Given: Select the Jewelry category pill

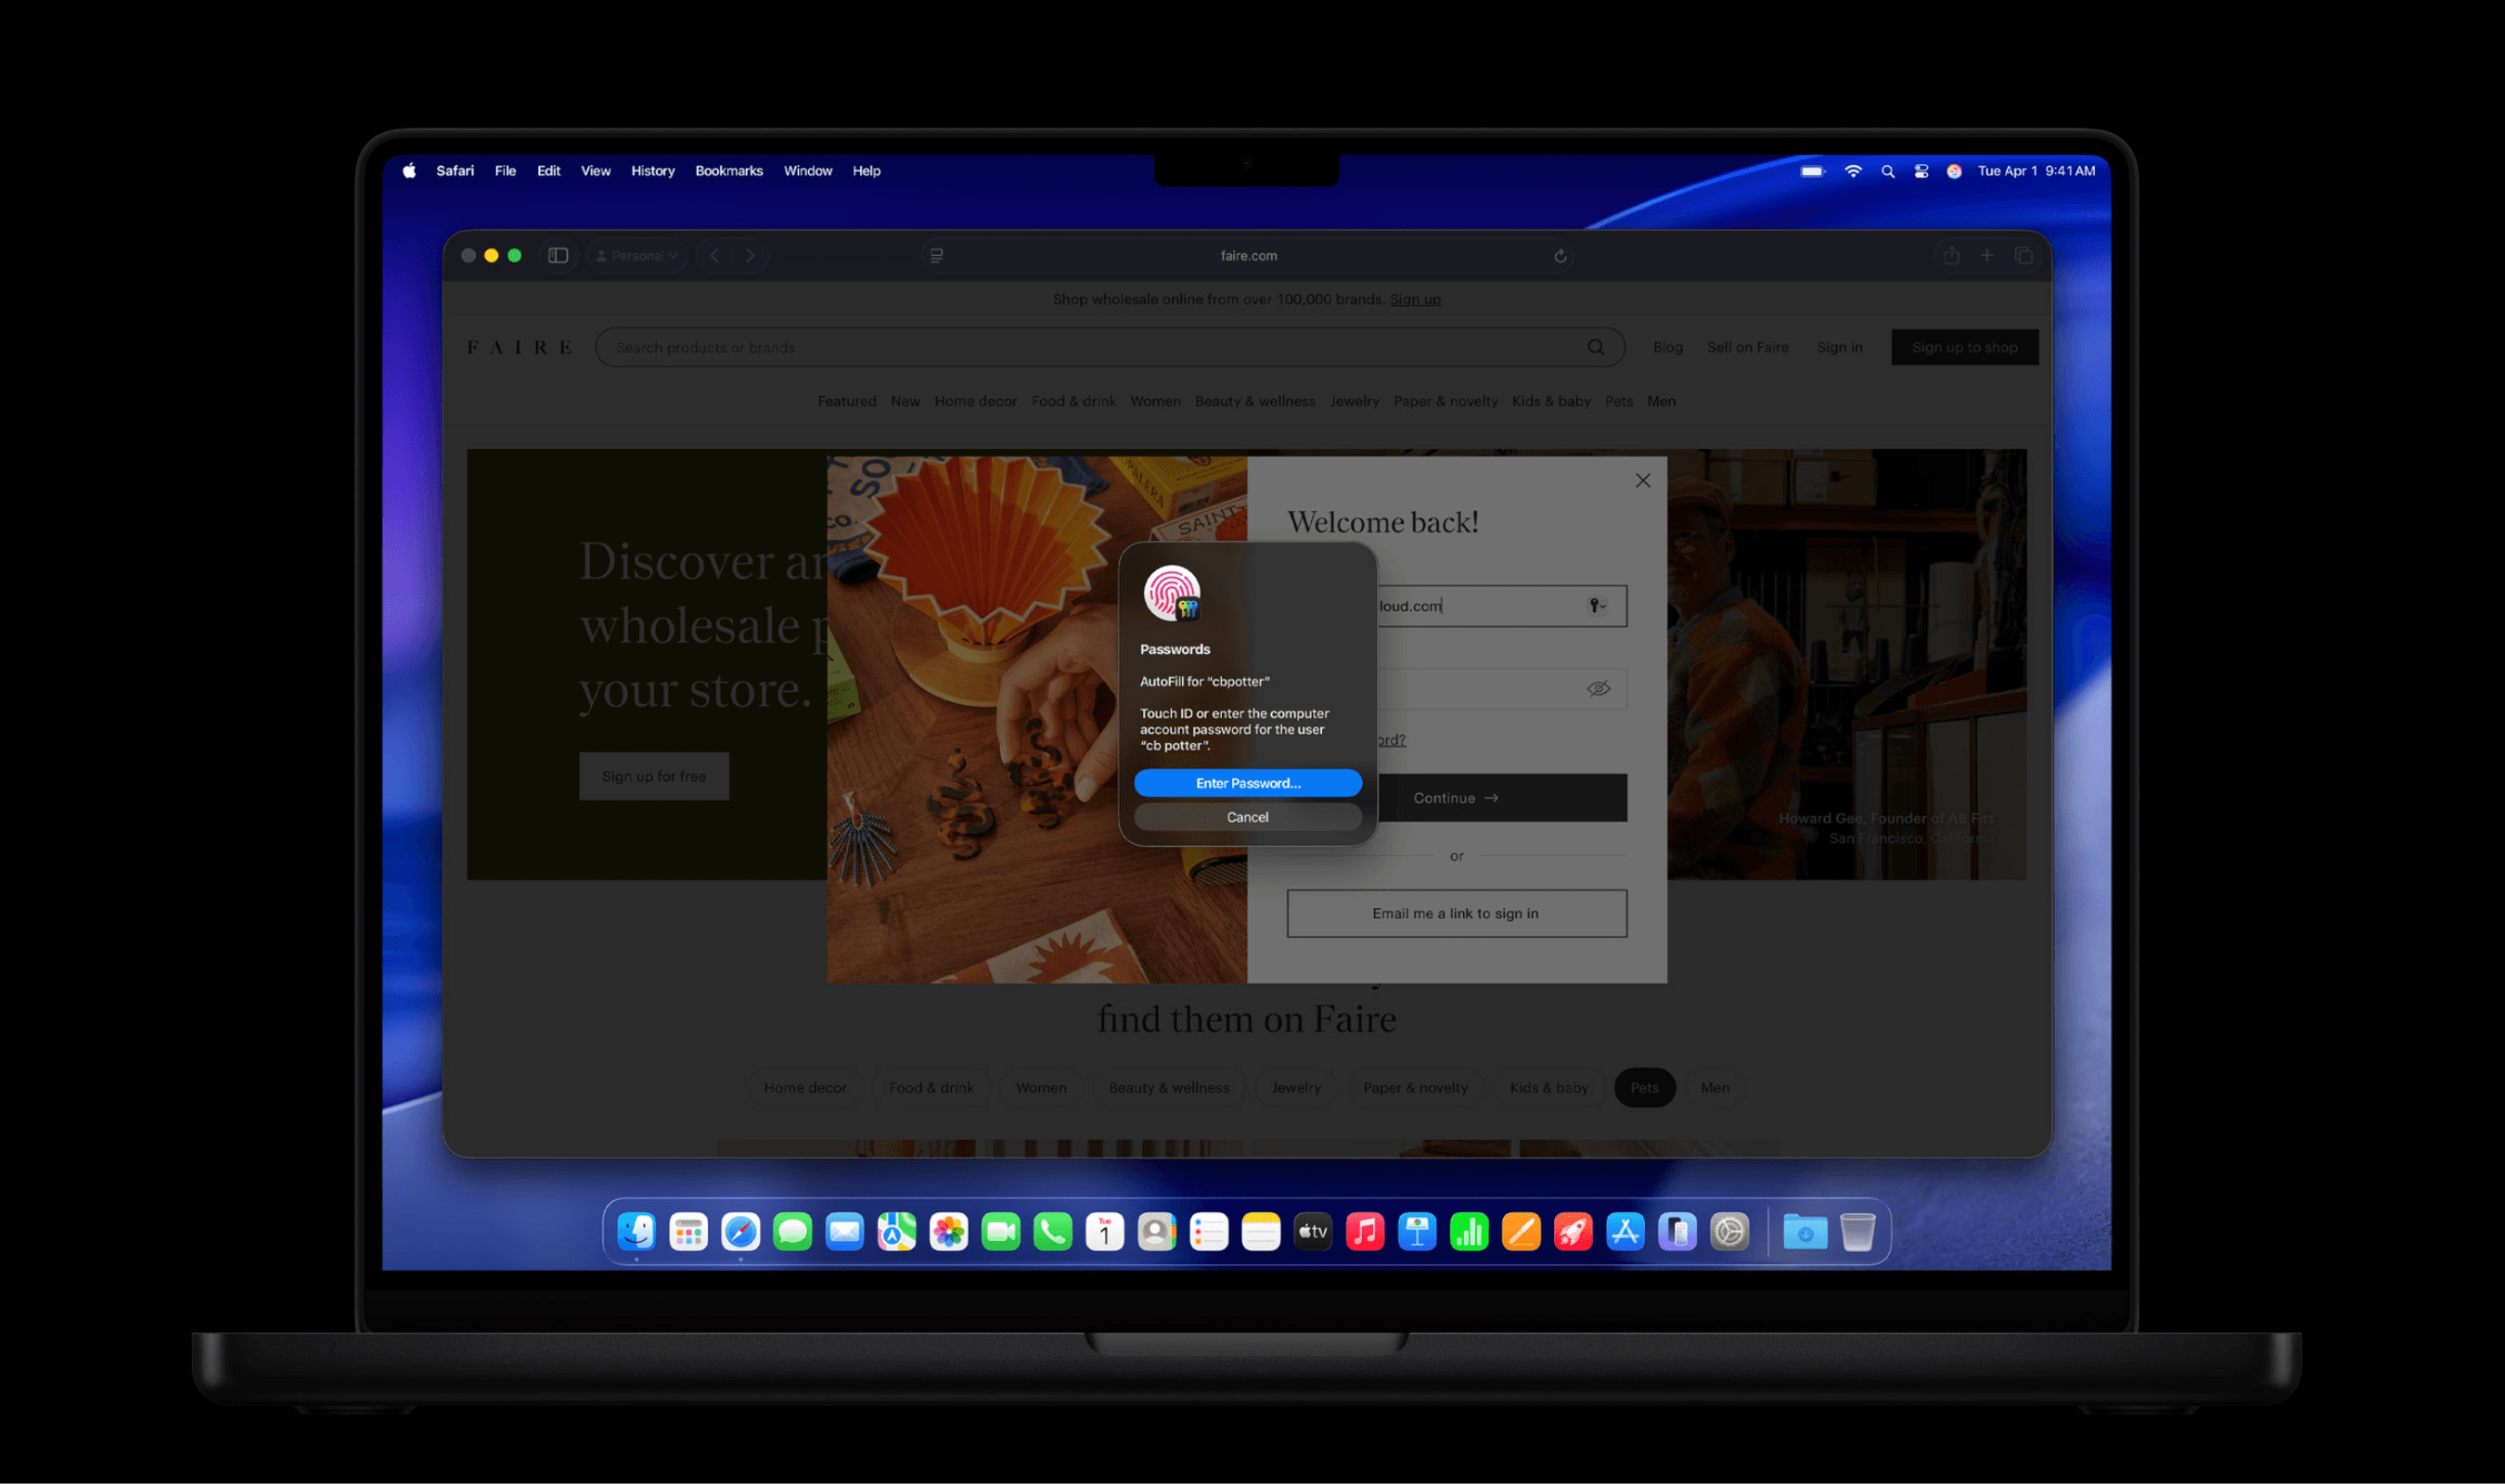Looking at the screenshot, I should point(1296,1087).
